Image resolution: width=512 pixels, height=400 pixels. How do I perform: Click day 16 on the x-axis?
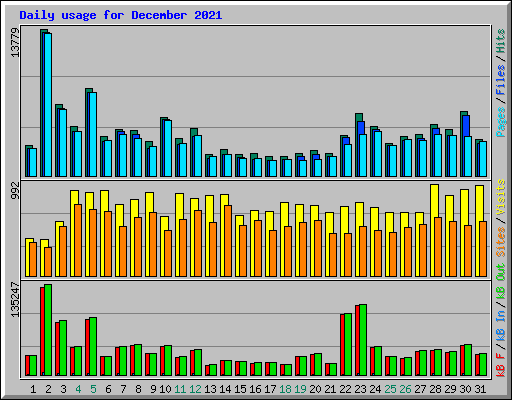pyautogui.click(x=255, y=389)
